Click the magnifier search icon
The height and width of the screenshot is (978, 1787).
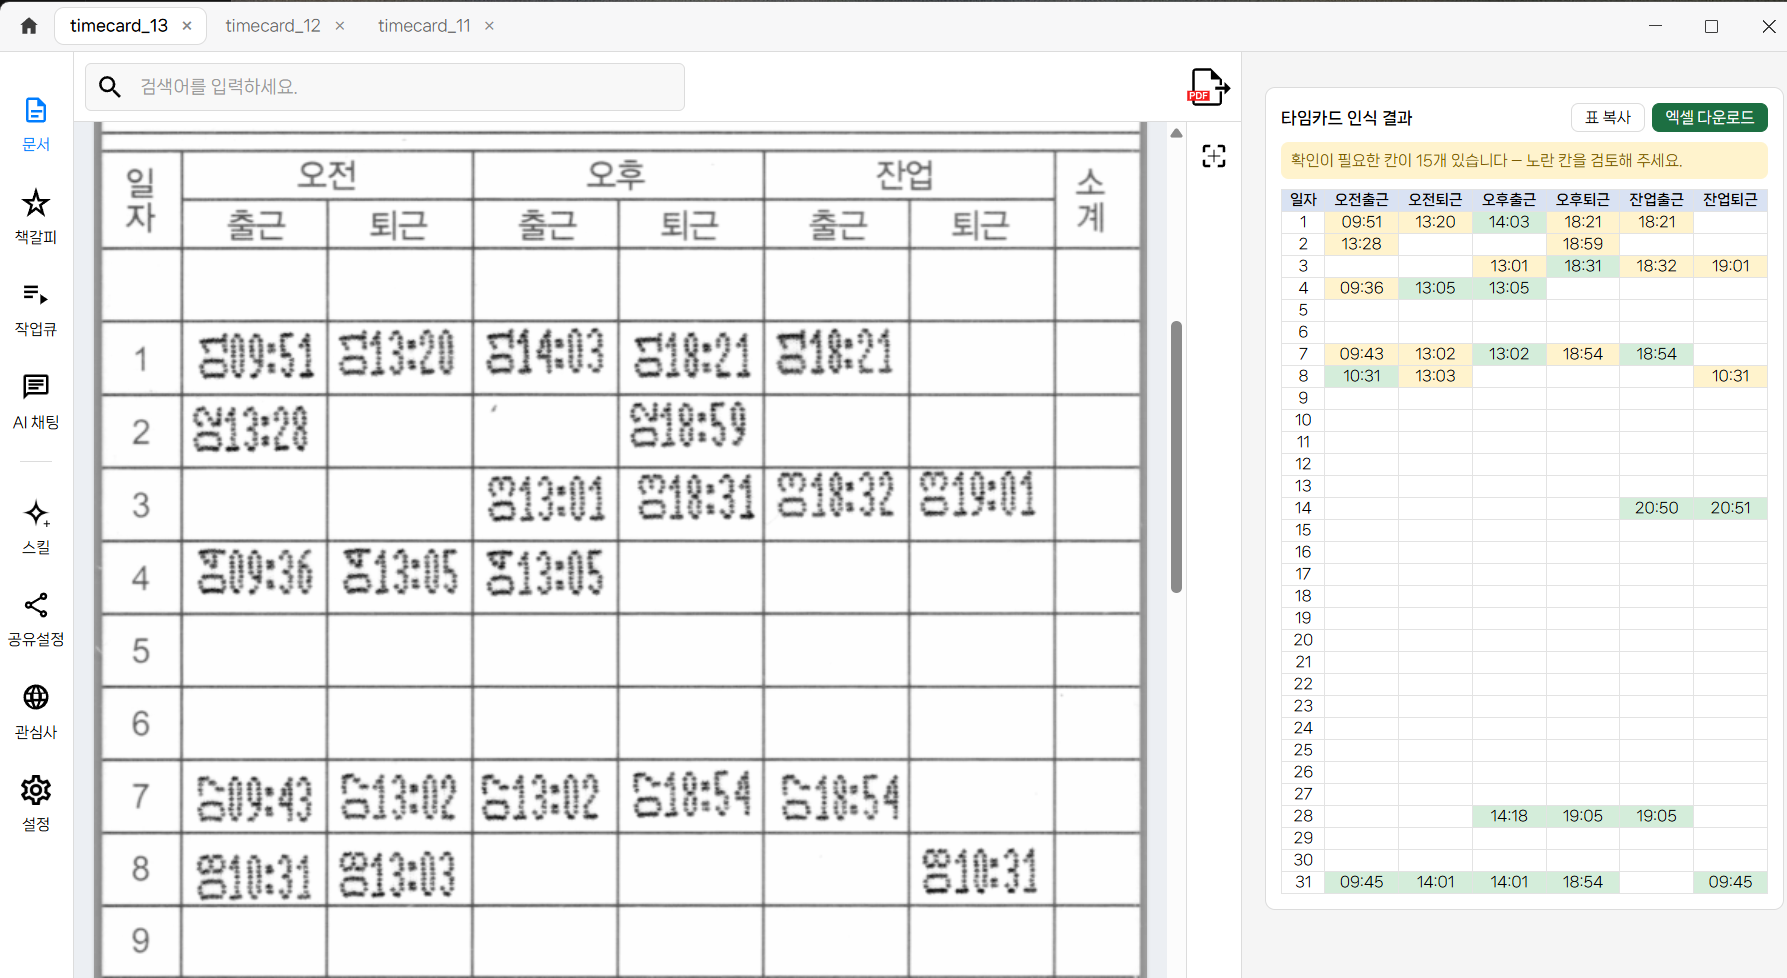(110, 87)
